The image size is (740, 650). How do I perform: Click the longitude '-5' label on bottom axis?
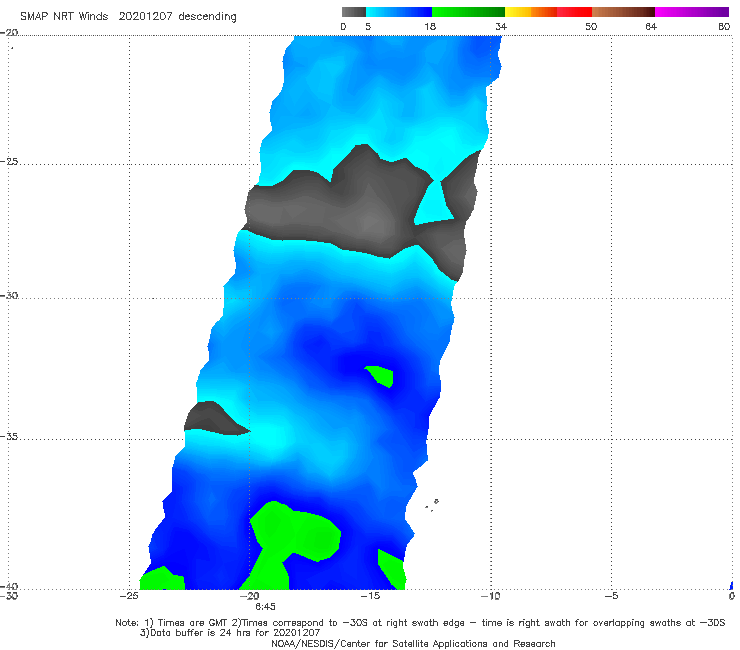[x=611, y=596]
